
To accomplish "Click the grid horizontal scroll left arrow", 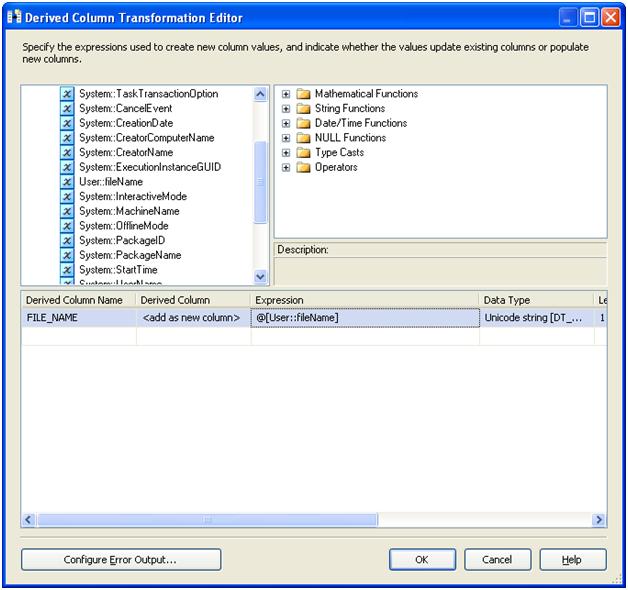I will tap(28, 520).
